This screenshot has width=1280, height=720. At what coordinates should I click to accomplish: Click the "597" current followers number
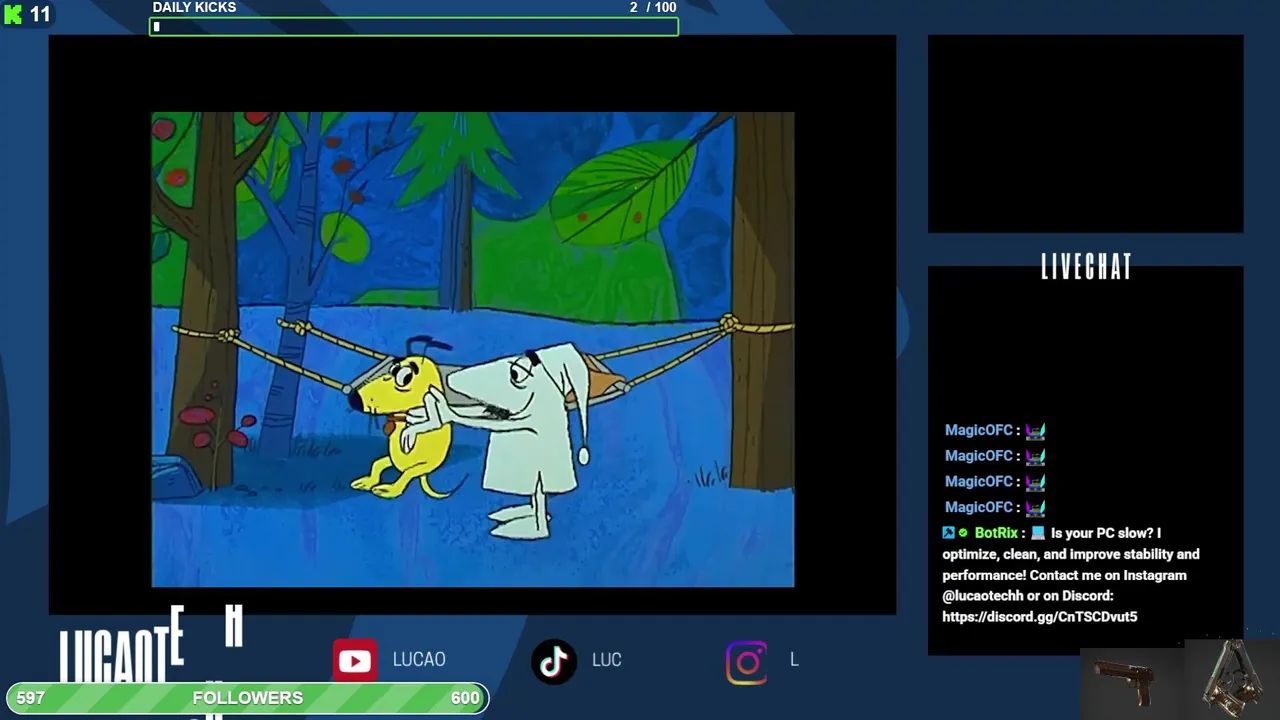(31, 698)
